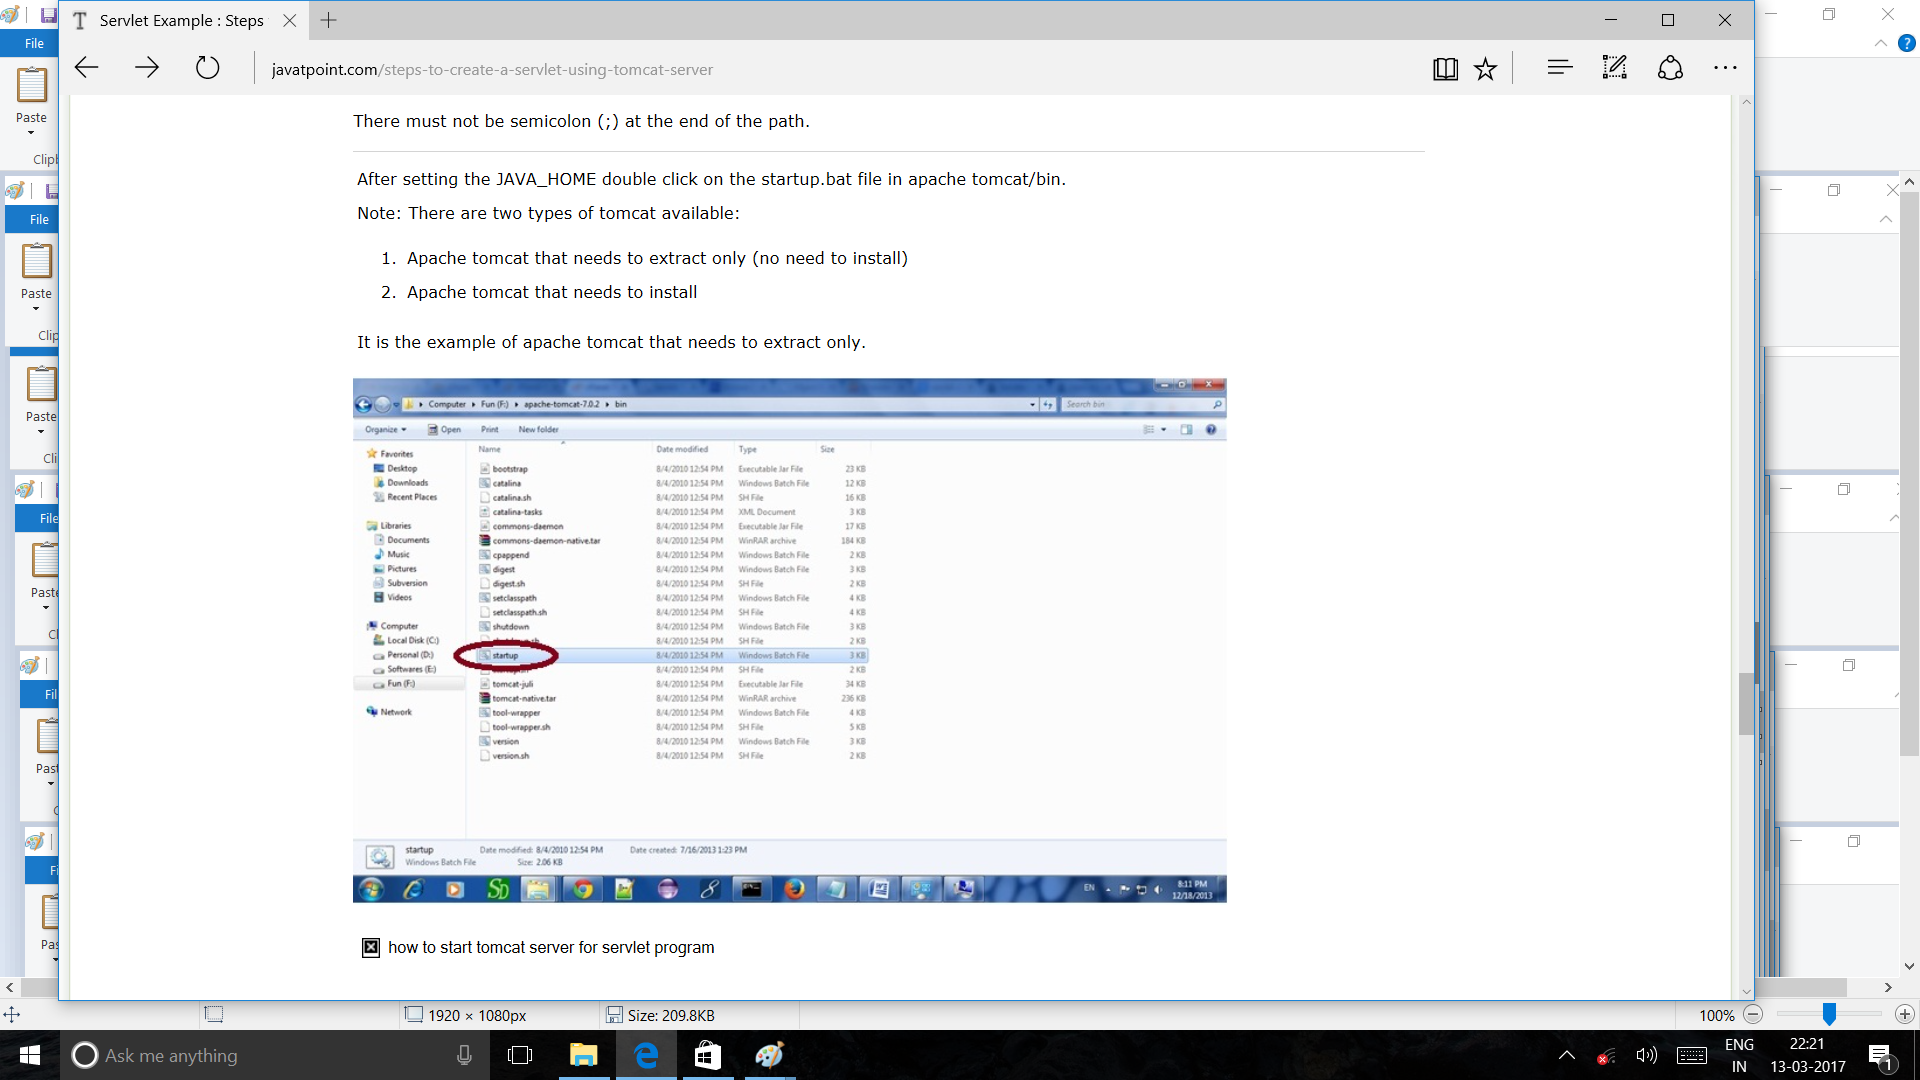
Task: Add page to favorites star
Action: pos(1486,69)
